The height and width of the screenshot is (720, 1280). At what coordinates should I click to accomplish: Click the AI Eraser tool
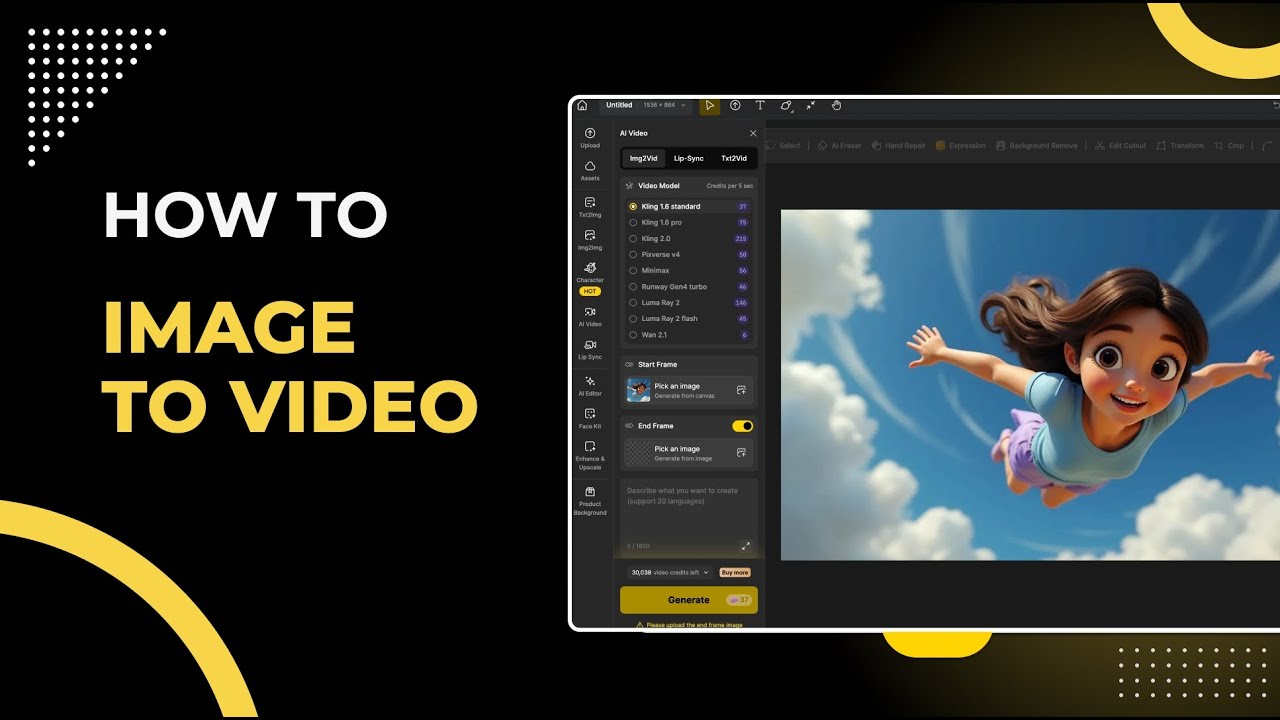(839, 146)
